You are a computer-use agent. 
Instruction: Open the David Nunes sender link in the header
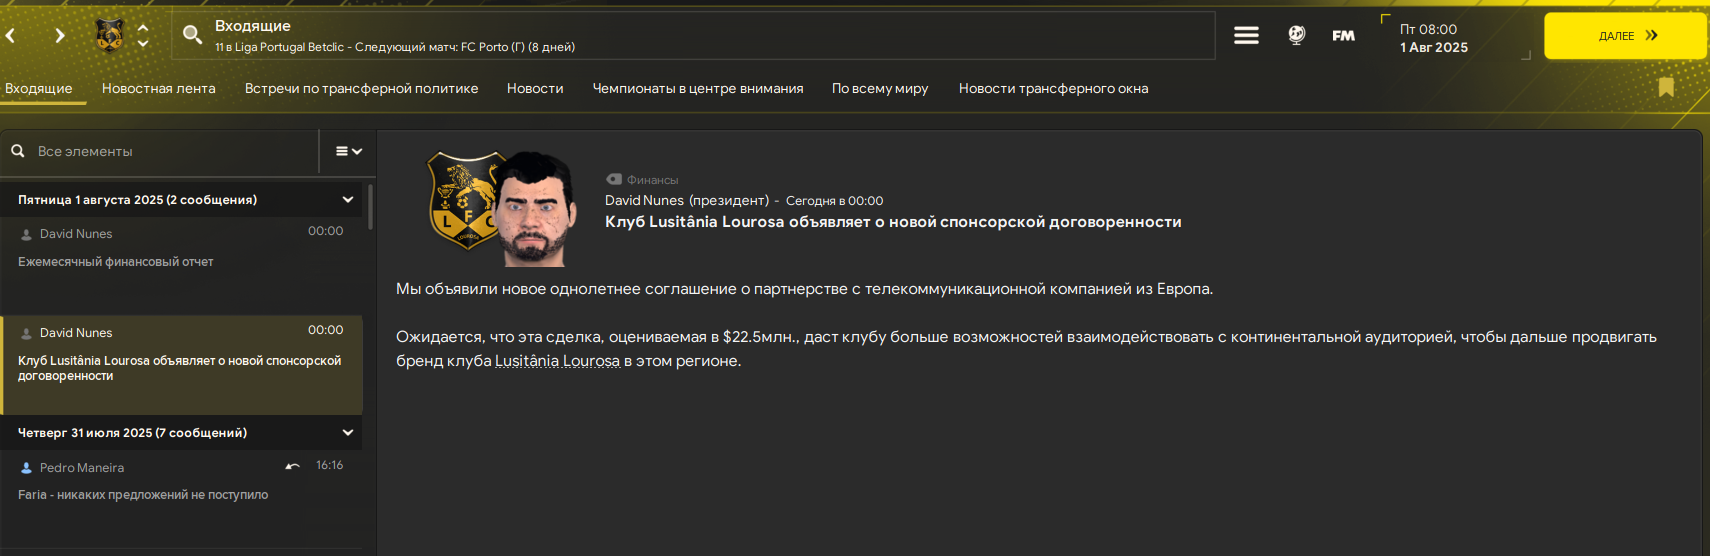pos(644,200)
